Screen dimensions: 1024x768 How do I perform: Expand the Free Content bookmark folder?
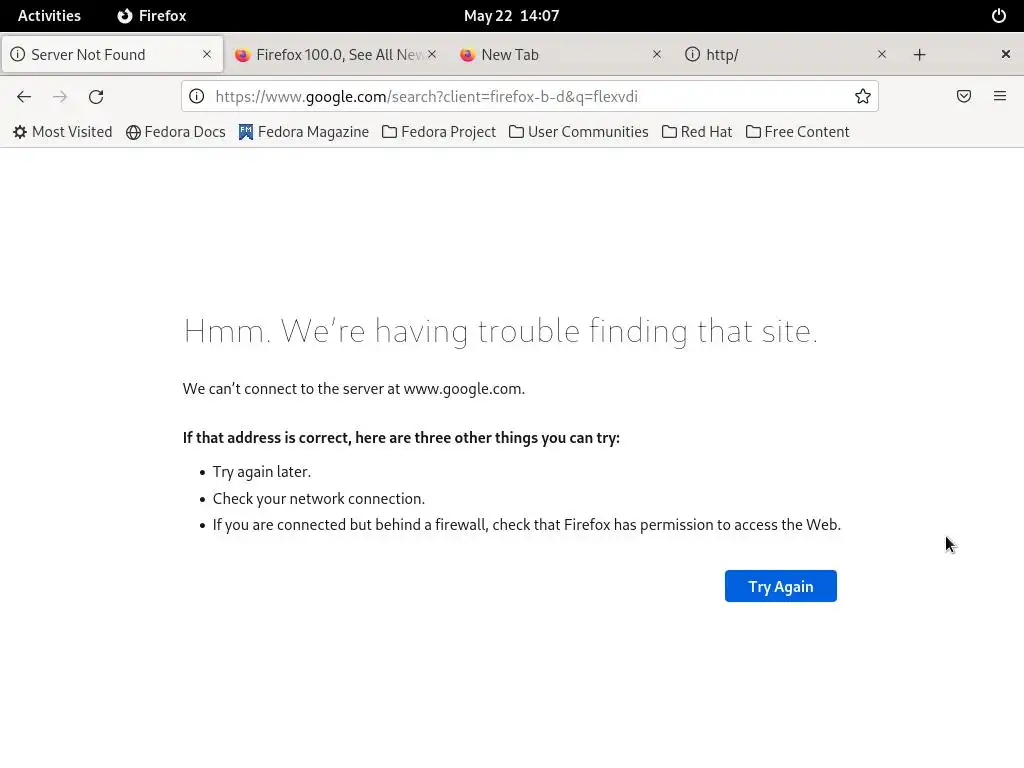tap(797, 132)
